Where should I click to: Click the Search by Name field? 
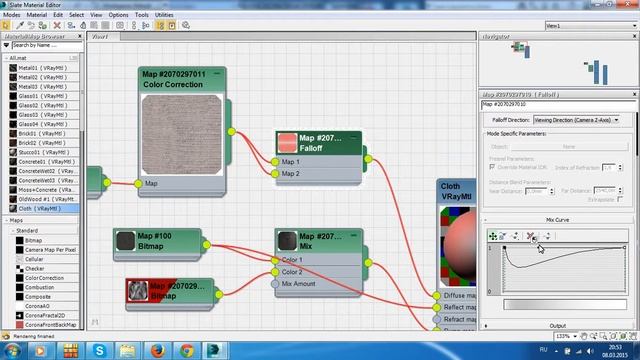[47, 45]
